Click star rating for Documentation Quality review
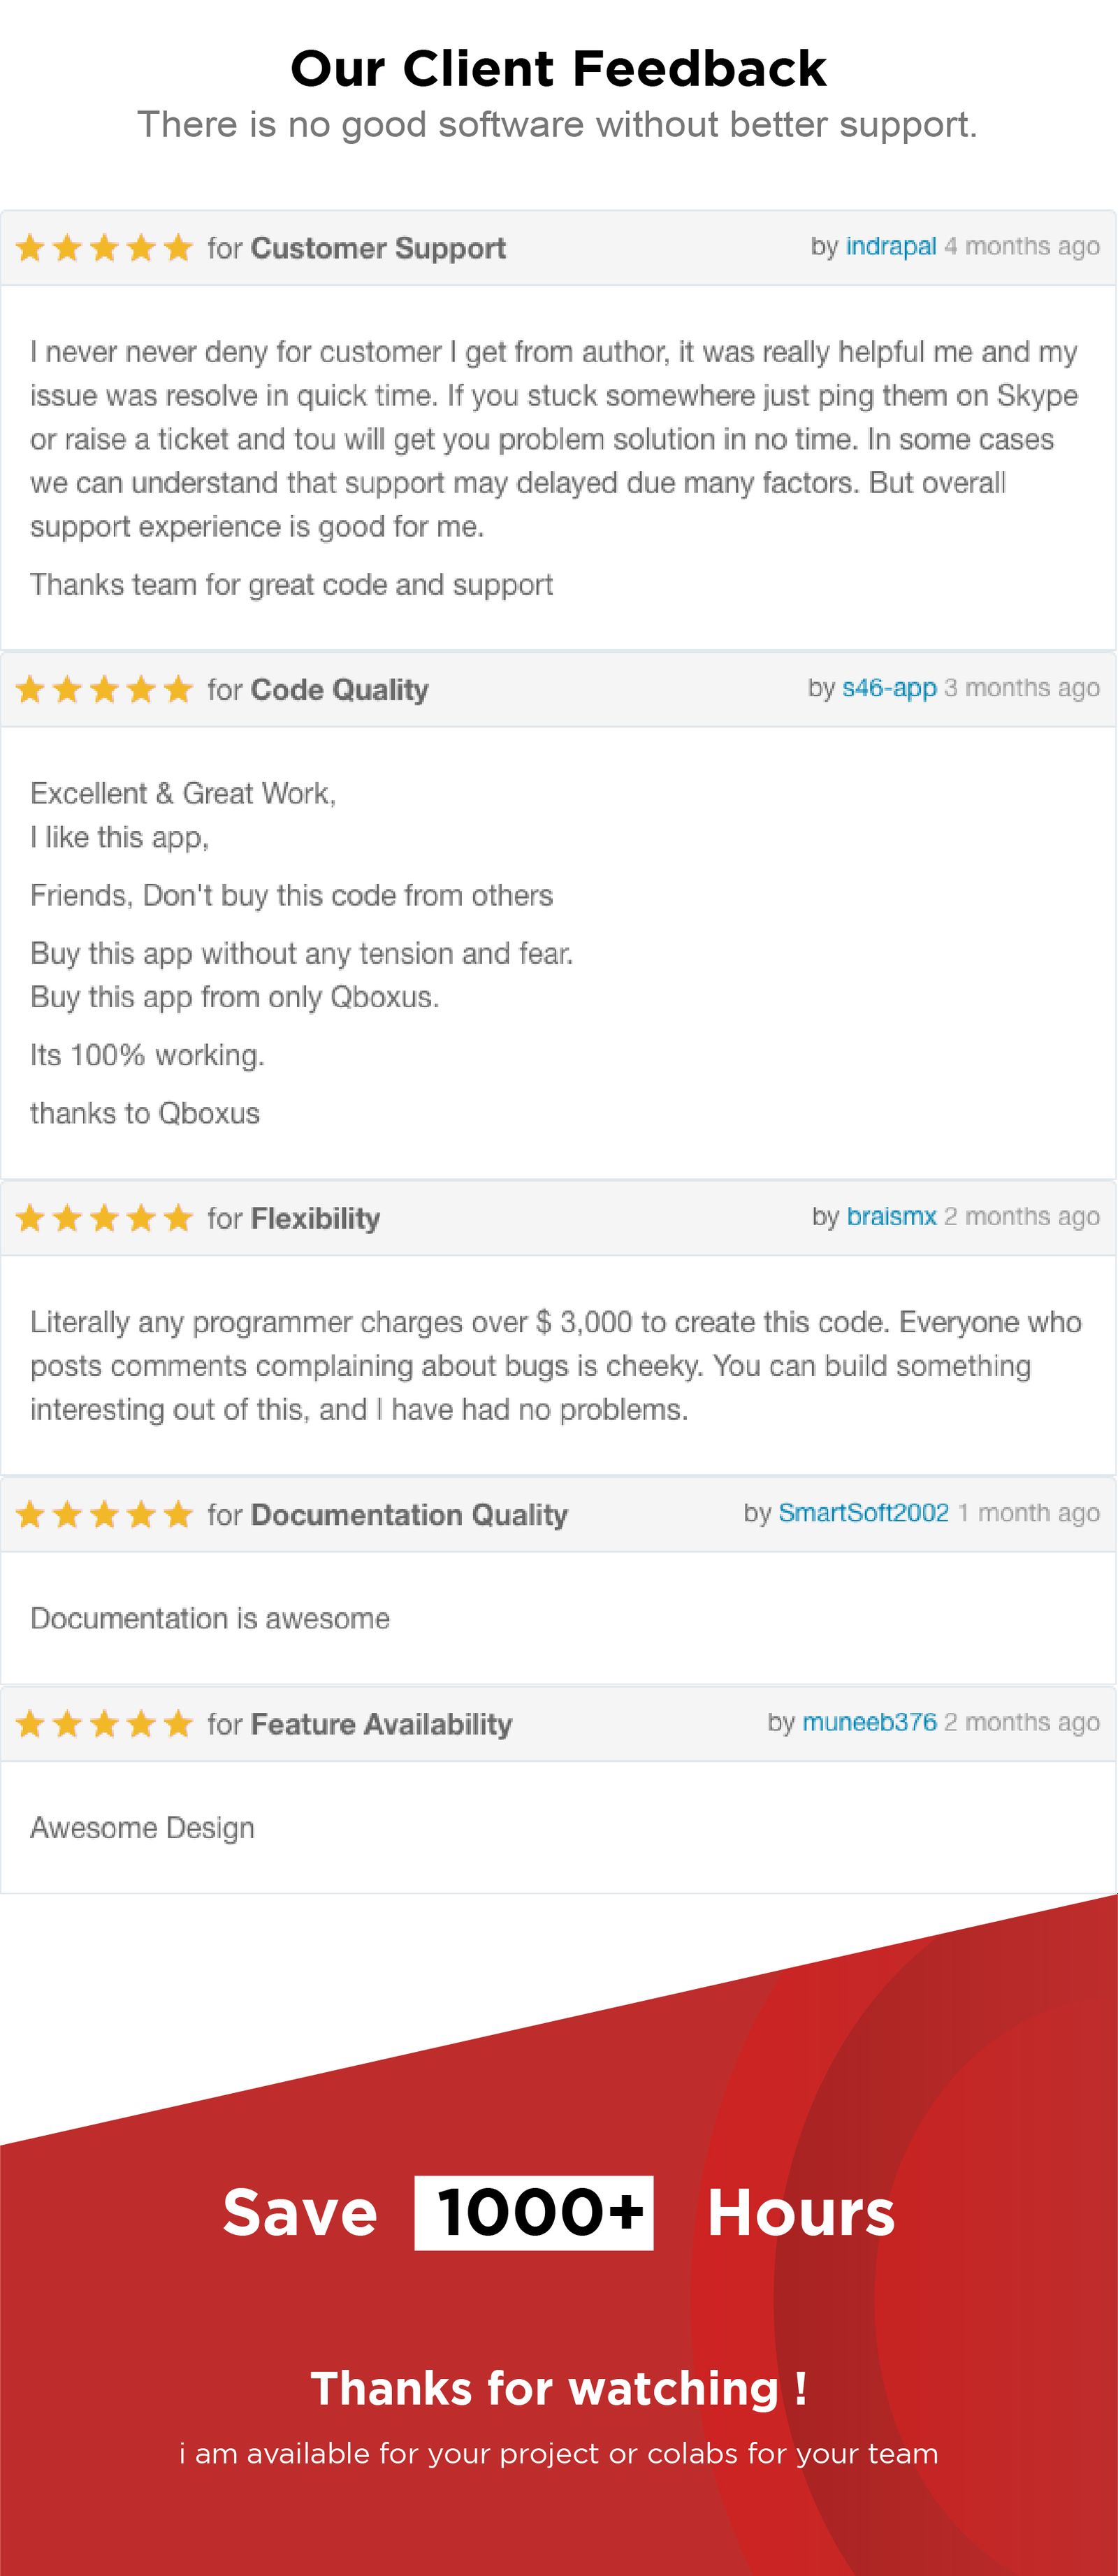1118x2576 pixels. (104, 1514)
